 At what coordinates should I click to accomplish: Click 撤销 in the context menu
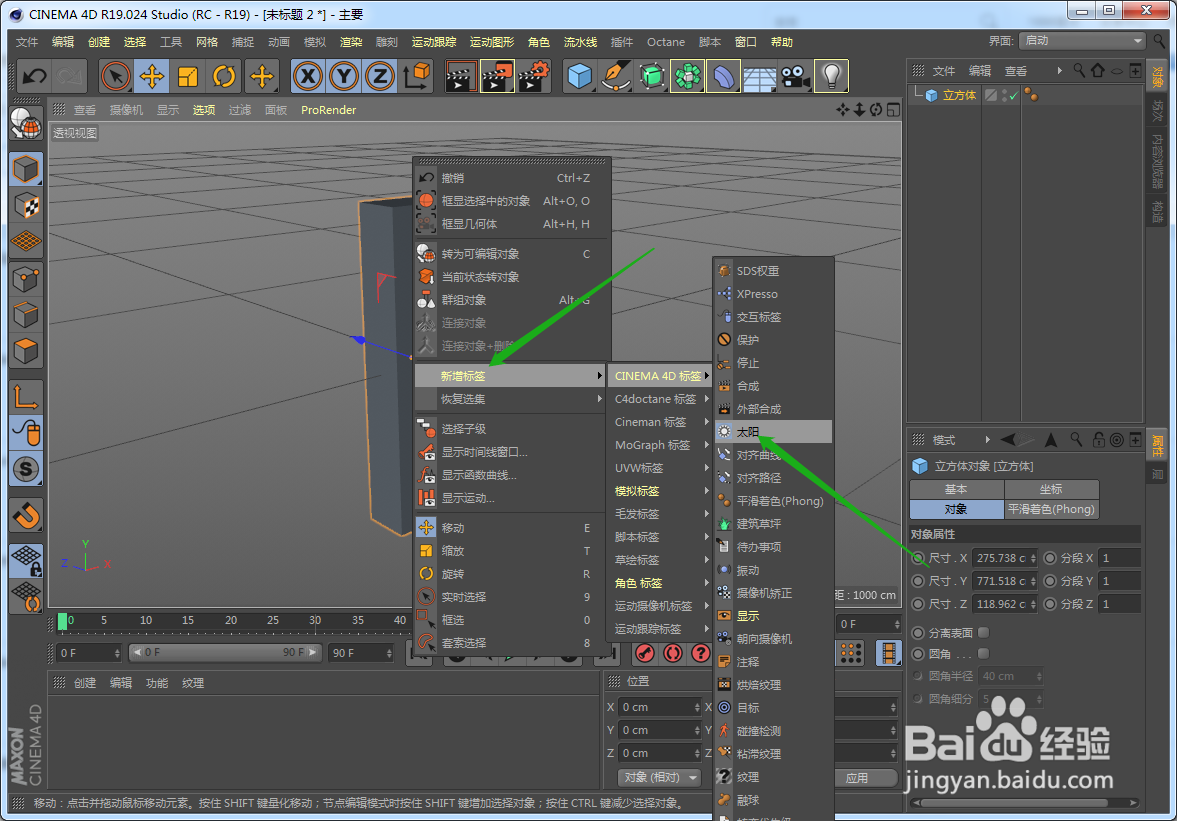(x=511, y=178)
